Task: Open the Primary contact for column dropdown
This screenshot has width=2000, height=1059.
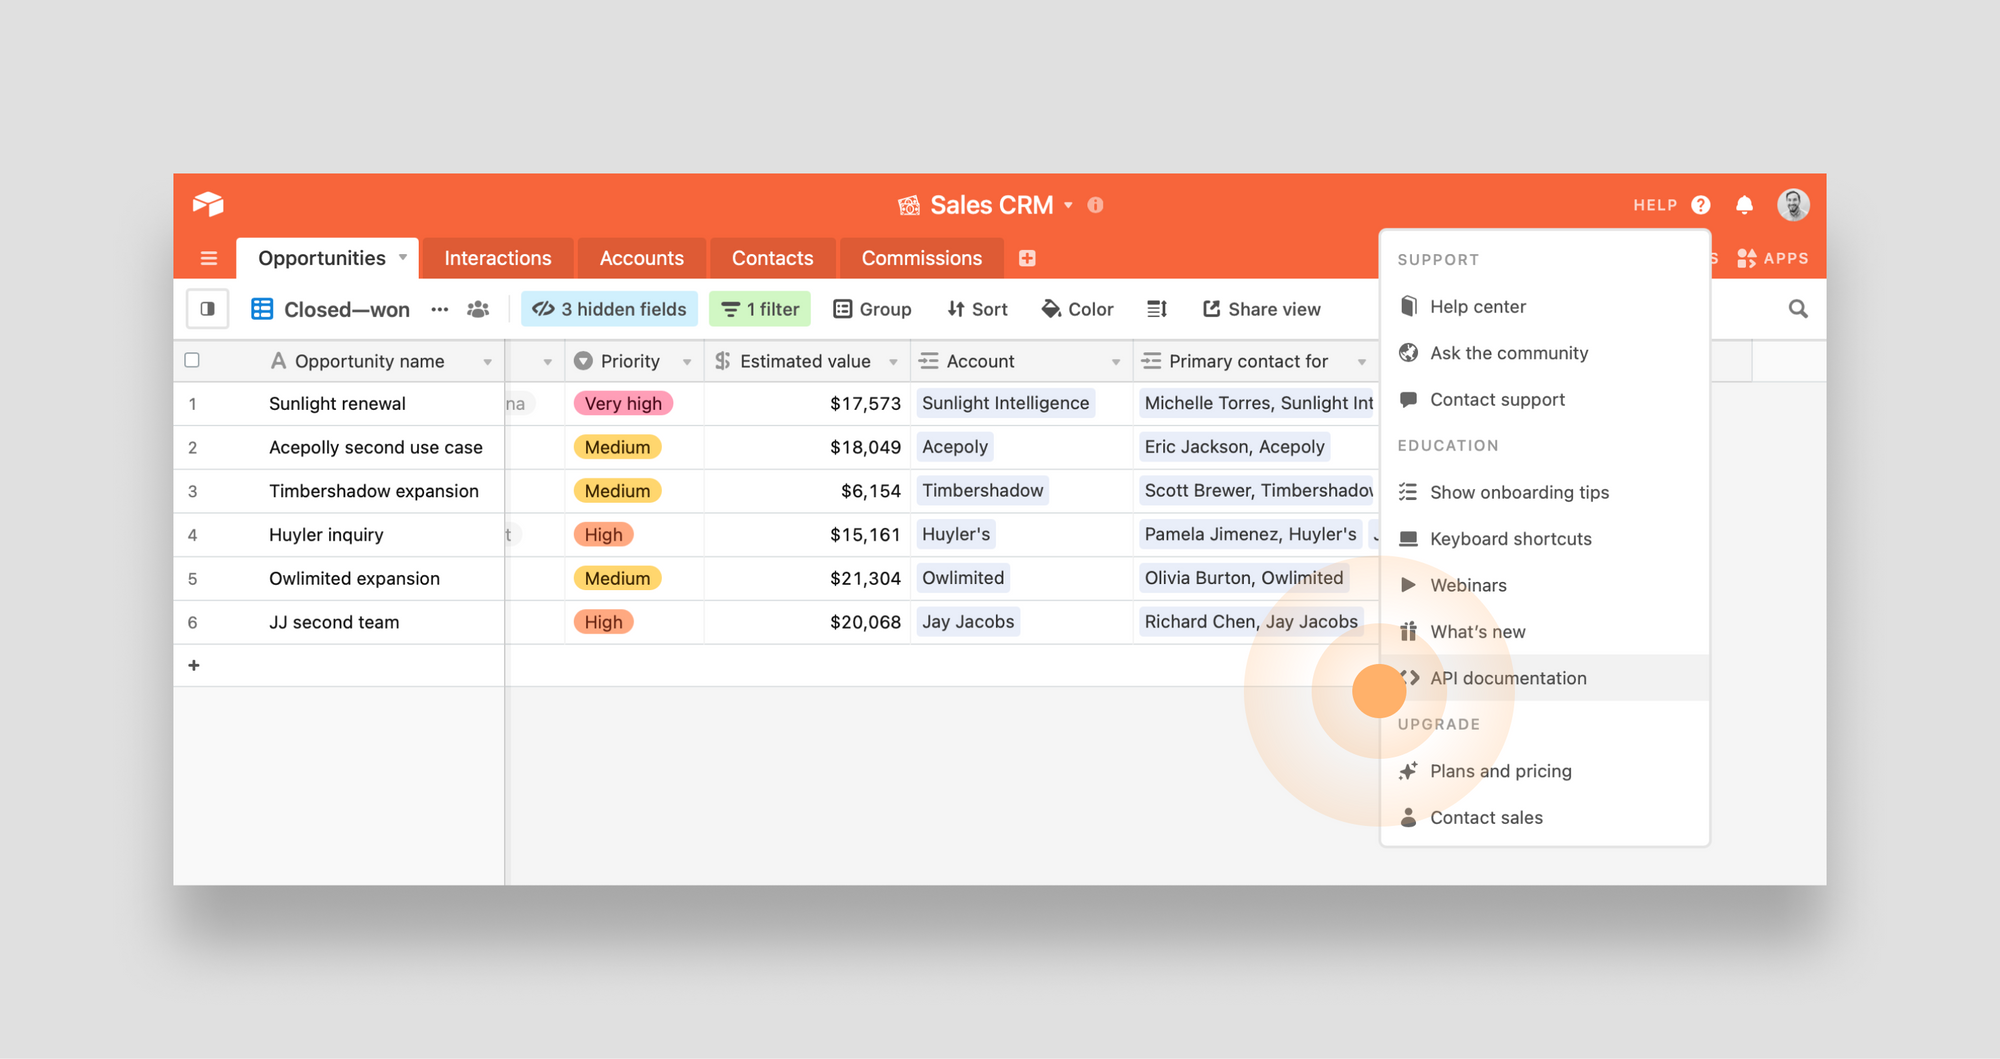Action: [x=1362, y=362]
